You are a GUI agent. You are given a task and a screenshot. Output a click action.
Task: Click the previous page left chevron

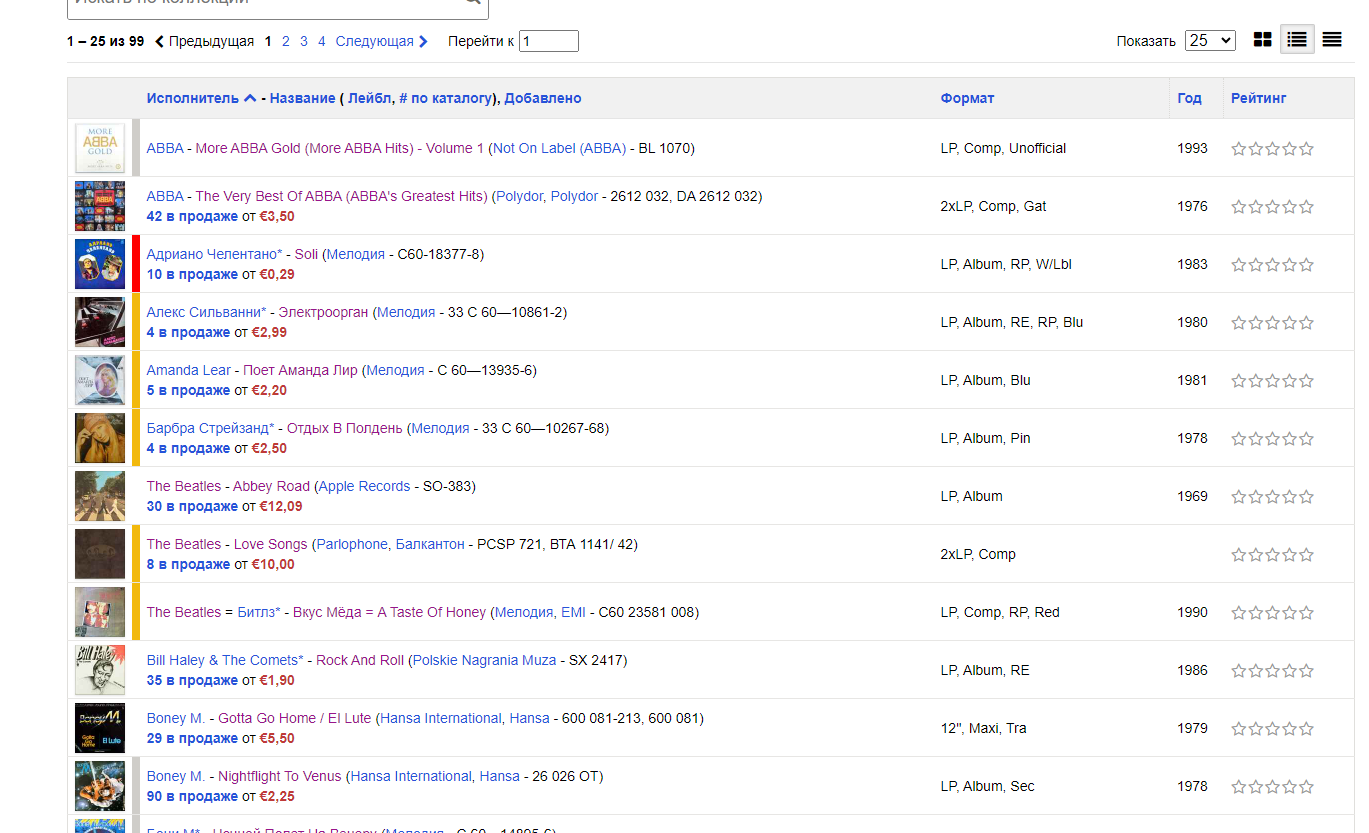click(159, 41)
